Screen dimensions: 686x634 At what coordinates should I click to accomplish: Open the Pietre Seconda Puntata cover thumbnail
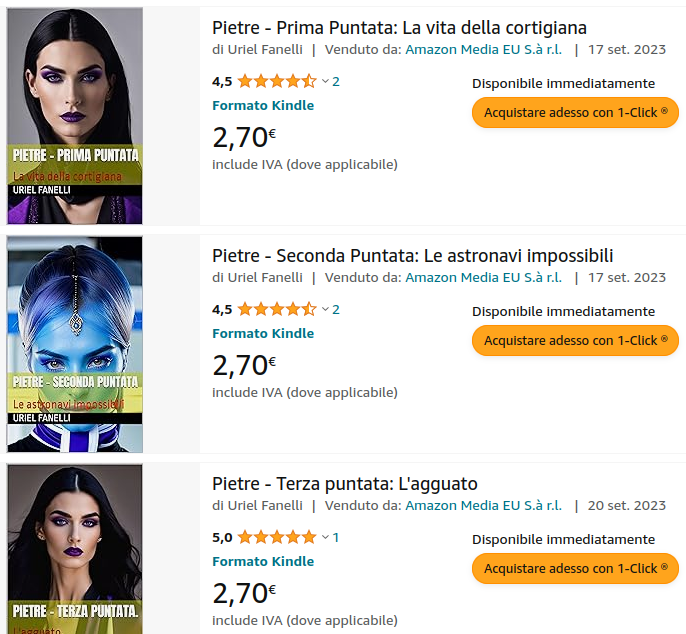point(75,344)
